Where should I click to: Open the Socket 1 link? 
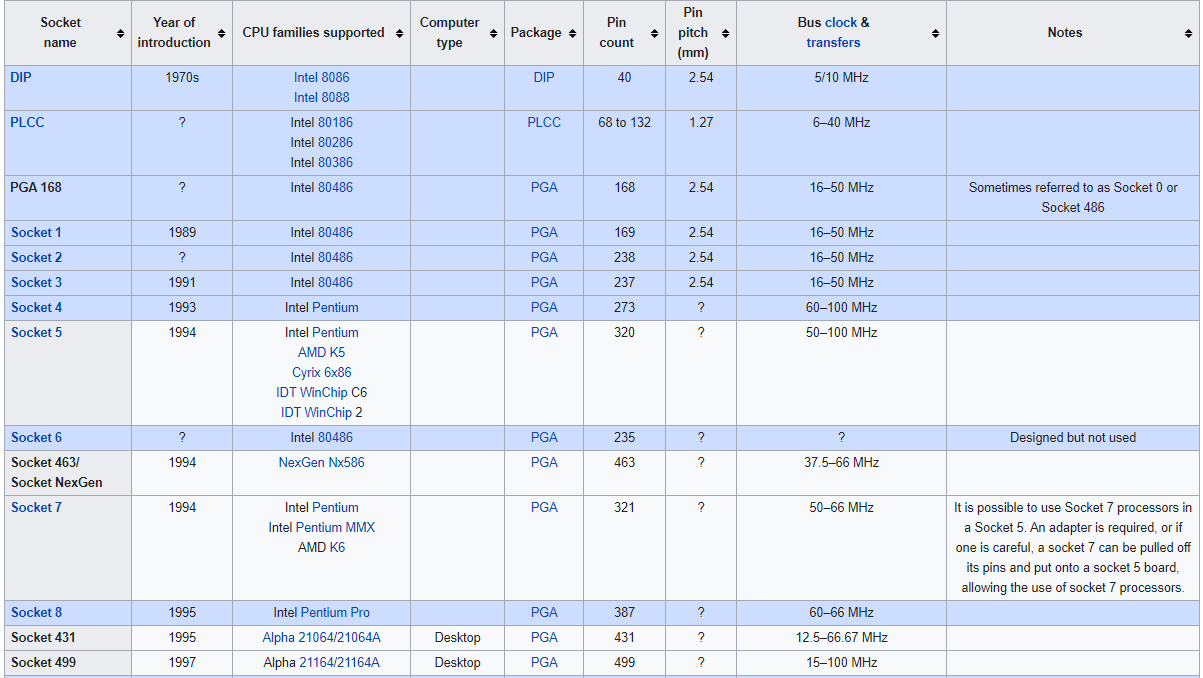(36, 232)
